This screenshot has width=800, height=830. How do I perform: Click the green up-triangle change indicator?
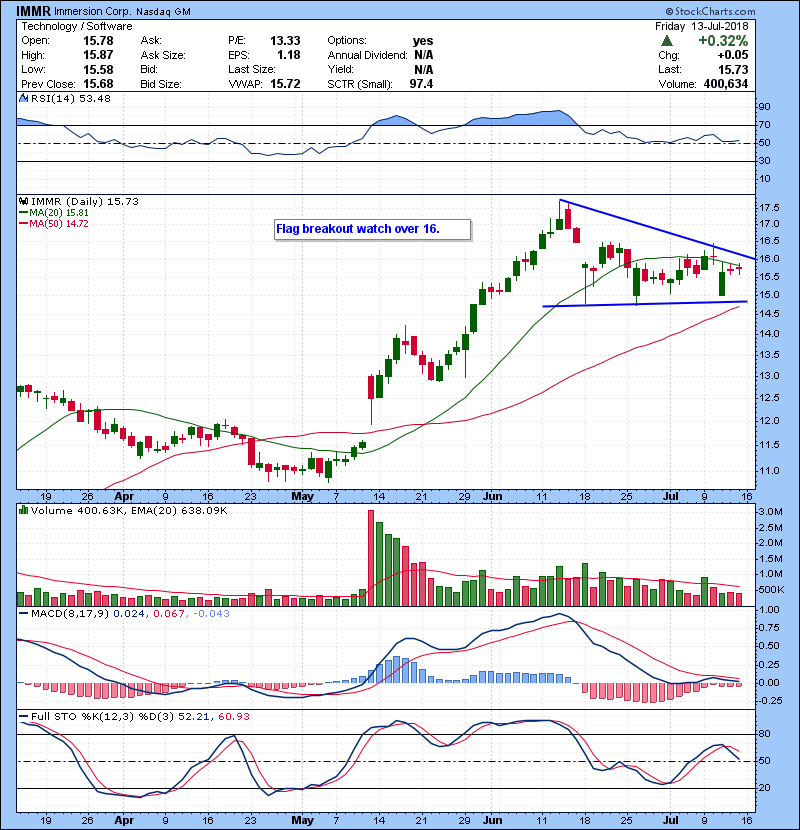[x=667, y=41]
